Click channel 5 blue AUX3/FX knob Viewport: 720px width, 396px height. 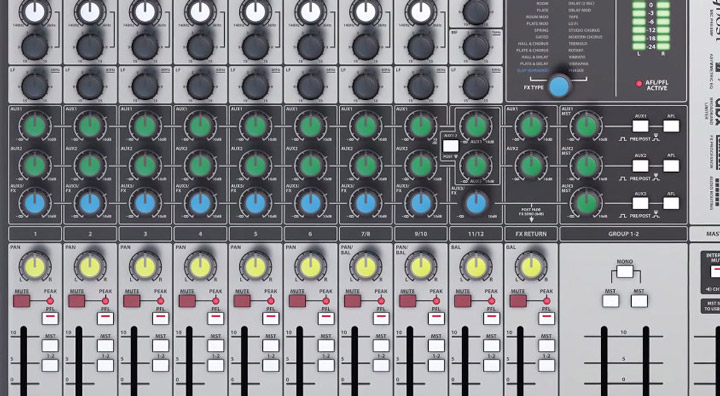coord(255,203)
